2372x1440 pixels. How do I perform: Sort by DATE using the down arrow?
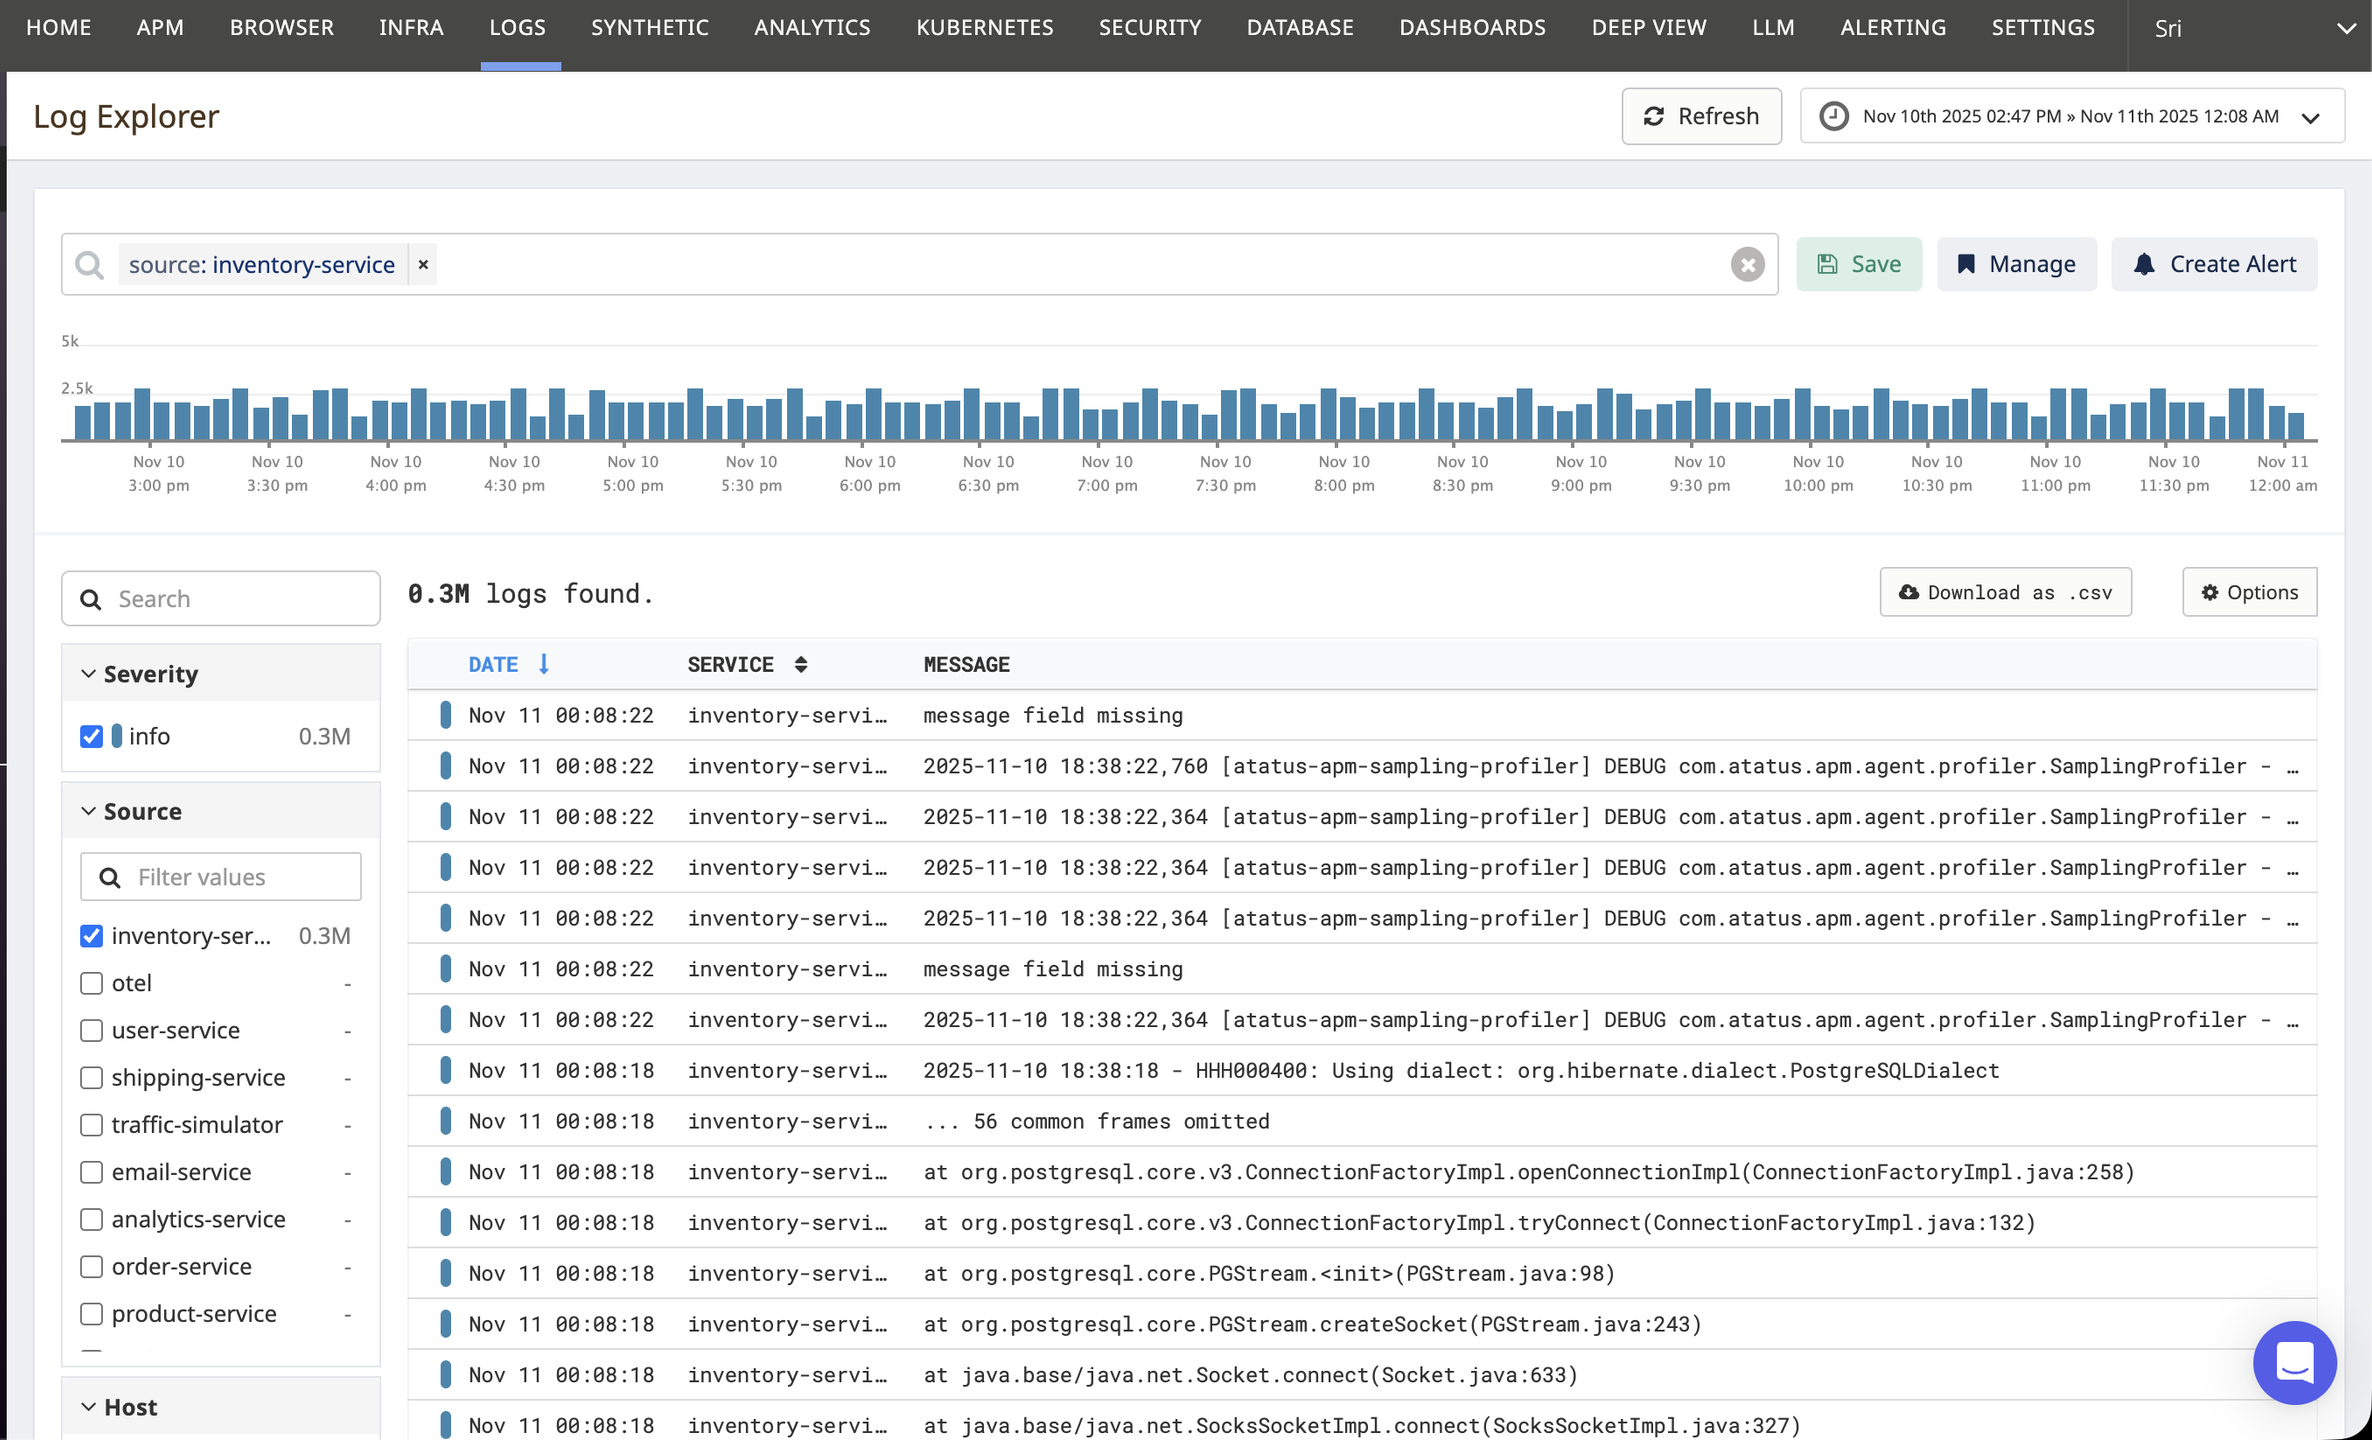(x=544, y=664)
